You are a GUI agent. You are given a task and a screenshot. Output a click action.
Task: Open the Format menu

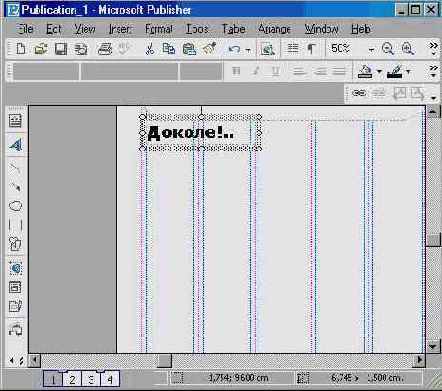[159, 29]
